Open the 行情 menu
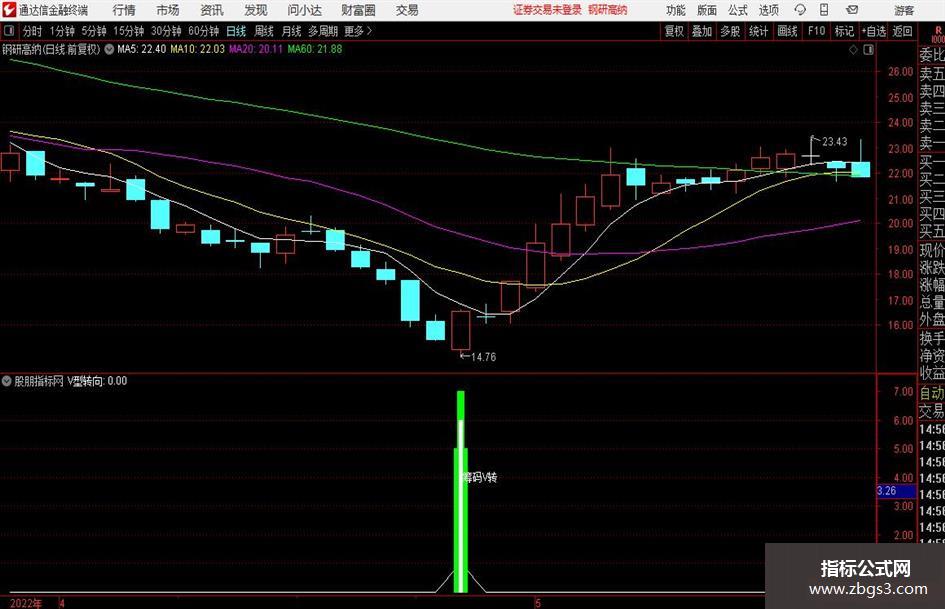Image resolution: width=945 pixels, height=609 pixels. 124,10
